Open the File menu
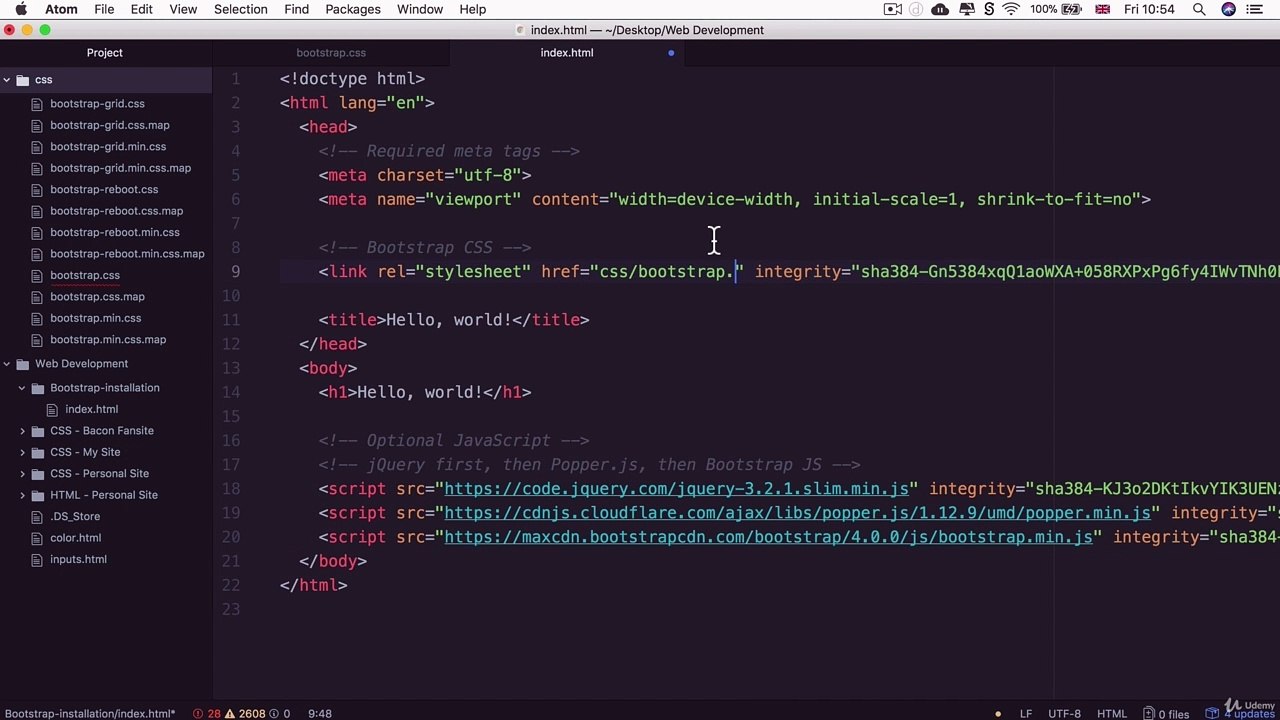This screenshot has width=1280, height=720. tap(104, 10)
